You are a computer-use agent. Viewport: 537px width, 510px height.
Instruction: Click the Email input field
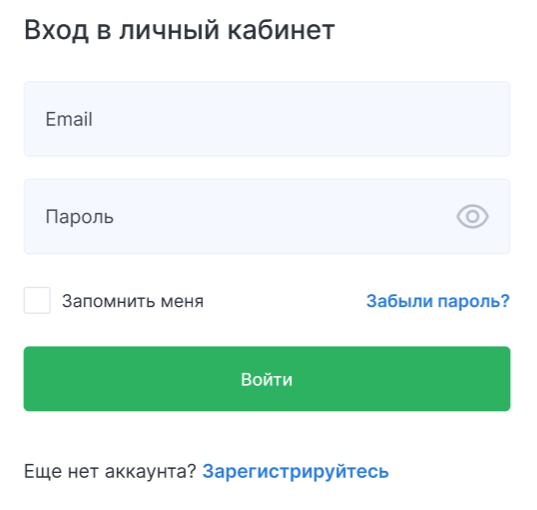click(267, 119)
